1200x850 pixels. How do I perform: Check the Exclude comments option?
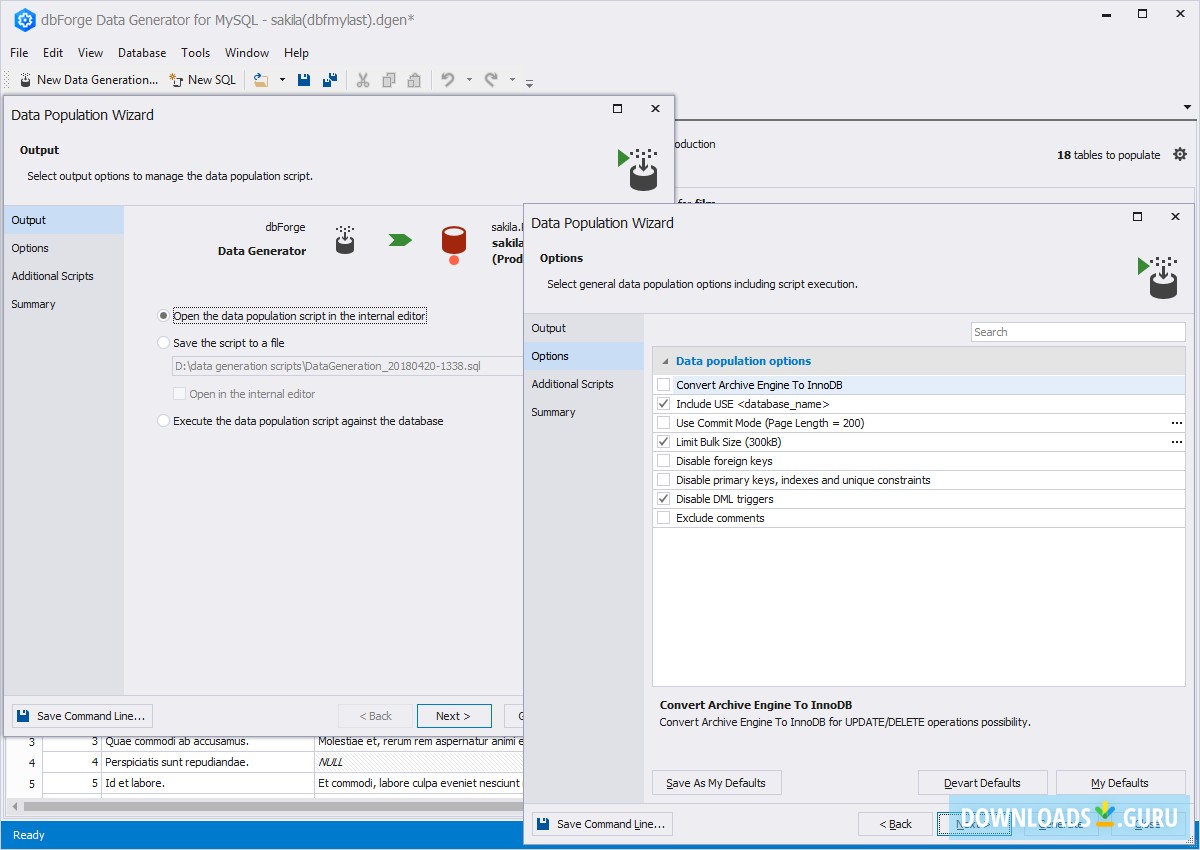[663, 518]
